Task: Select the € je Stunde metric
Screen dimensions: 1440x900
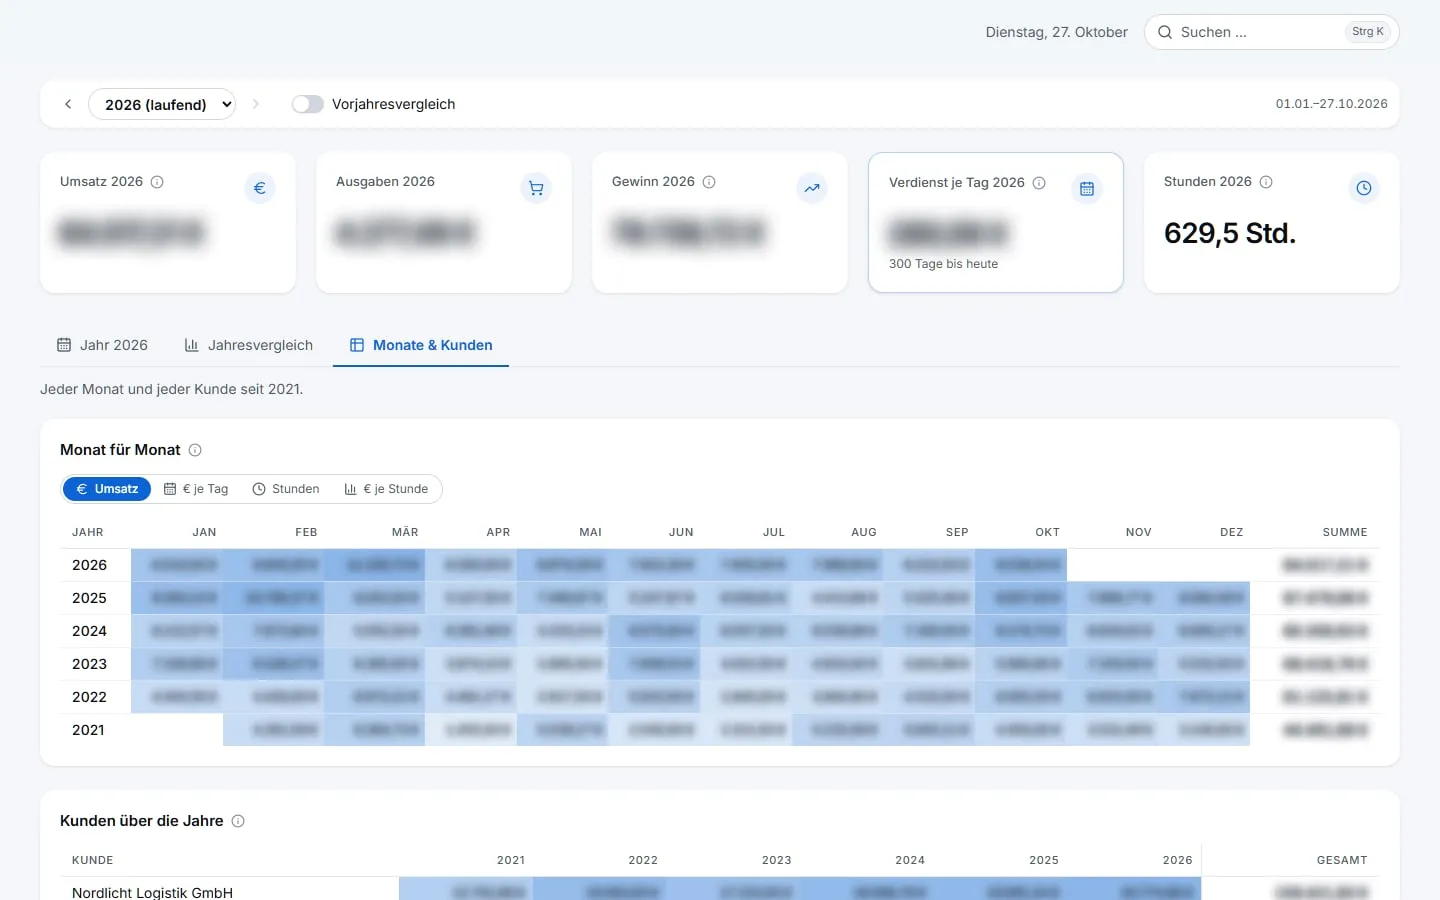Action: [x=386, y=489]
